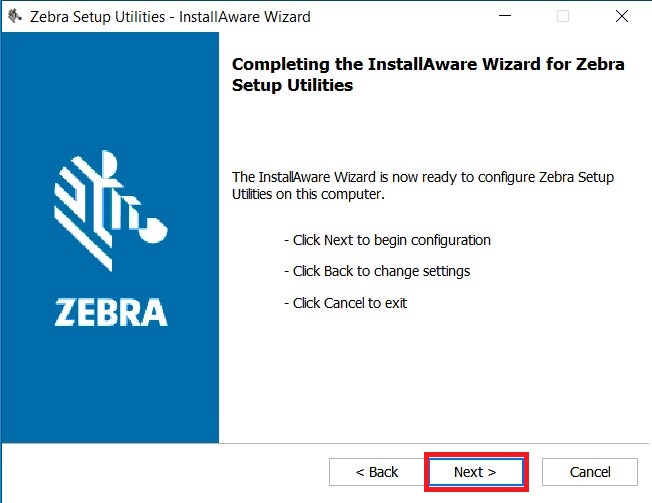Click Next > to begin configuration
This screenshot has height=503, width=652.
[x=476, y=472]
